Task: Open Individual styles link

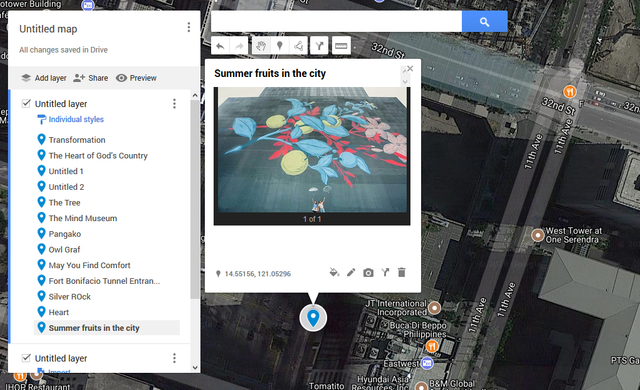Action: pos(76,119)
